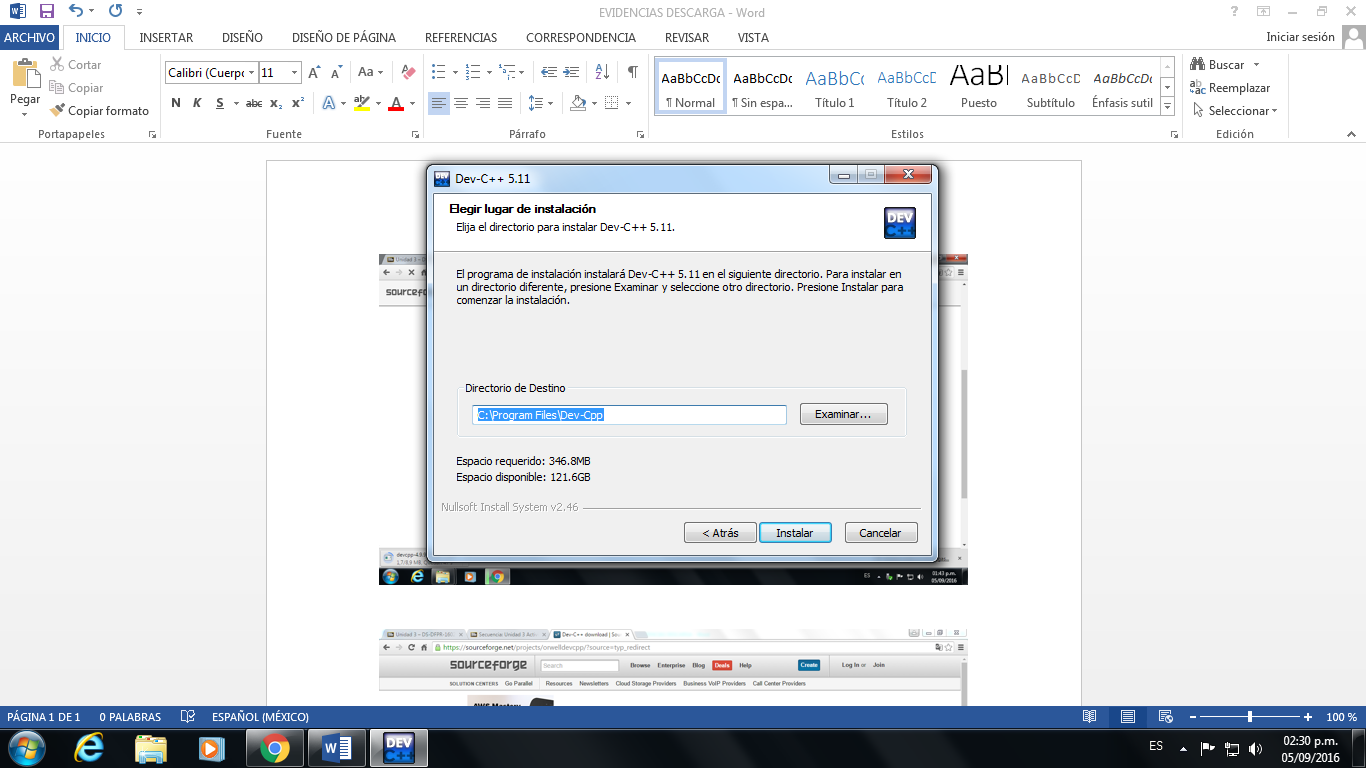
Task: Open the Seleccionar dropdown
Action: click(x=1234, y=111)
